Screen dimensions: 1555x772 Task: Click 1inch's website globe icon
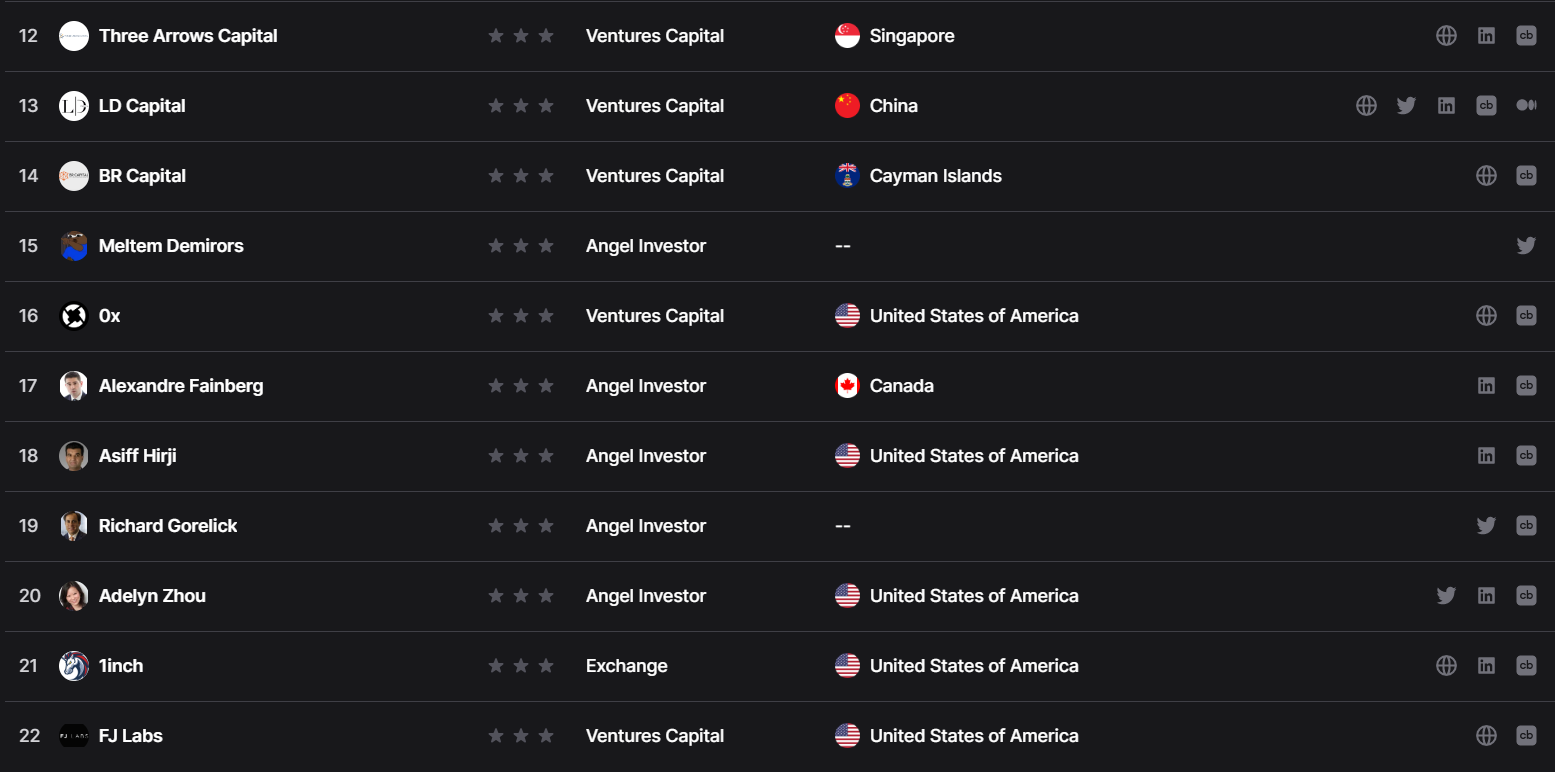[1446, 666]
